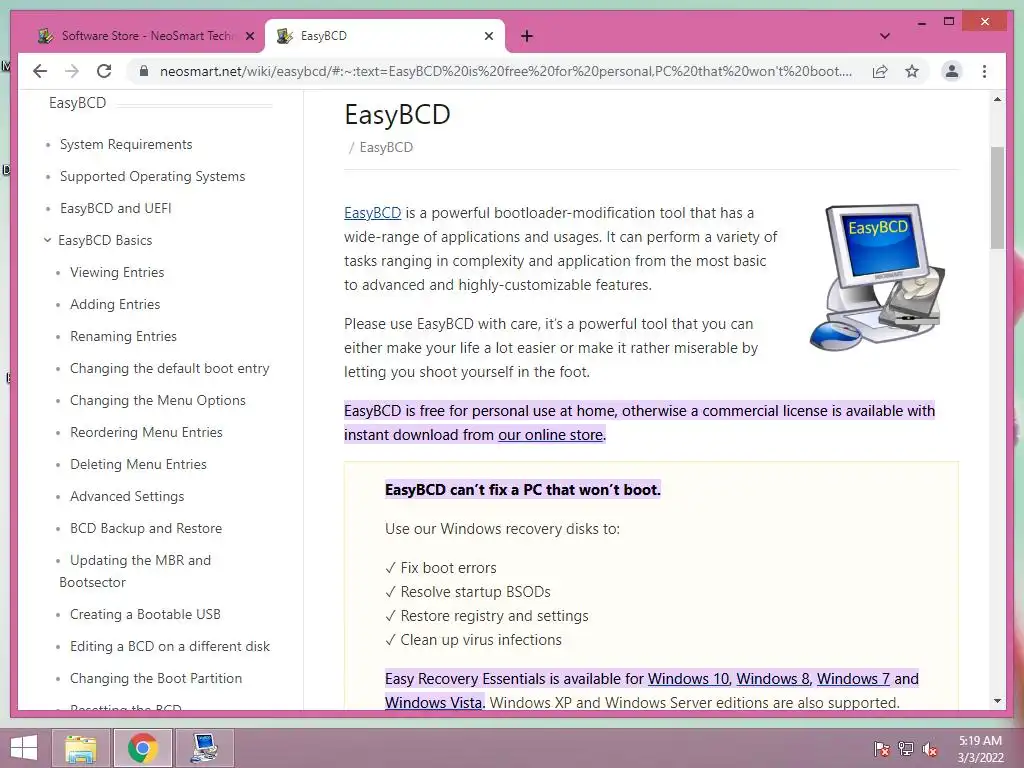Open System Requirements page
This screenshot has height=768, width=1024.
pyautogui.click(x=126, y=144)
